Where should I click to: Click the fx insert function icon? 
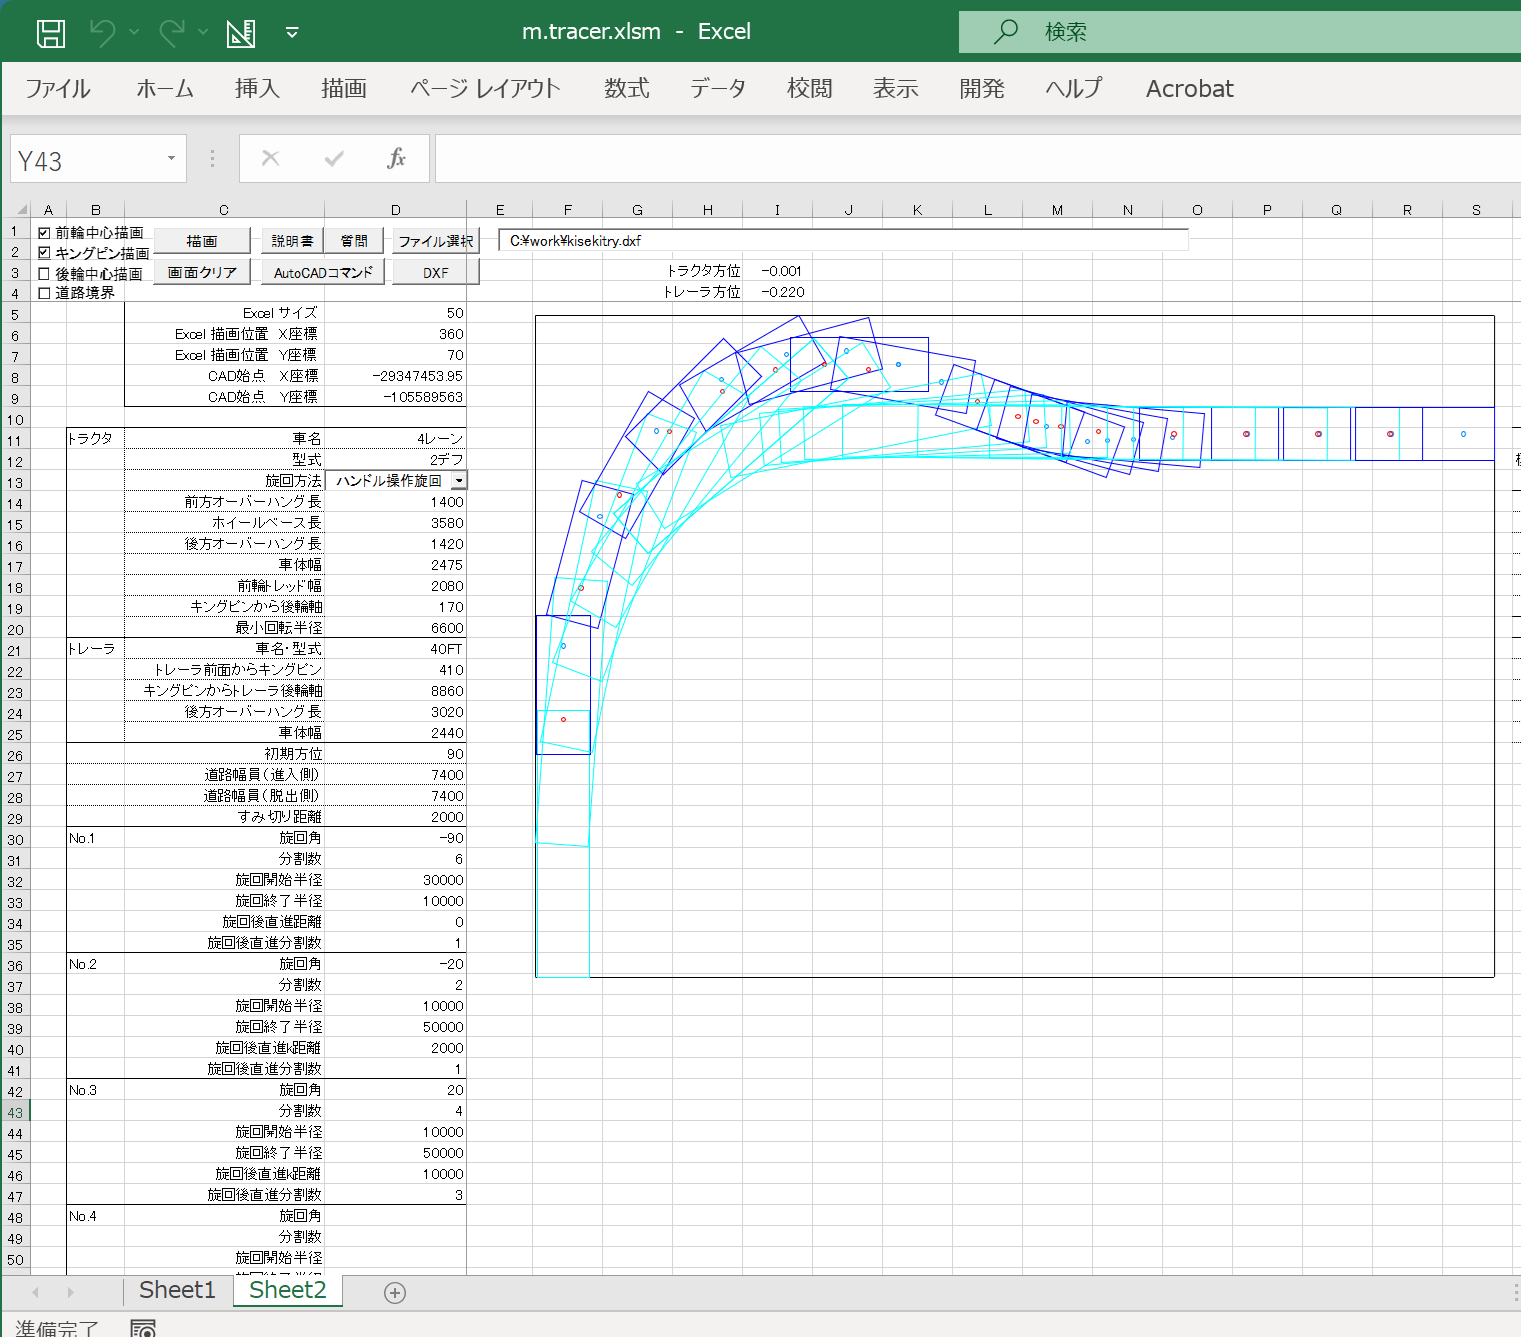[396, 159]
